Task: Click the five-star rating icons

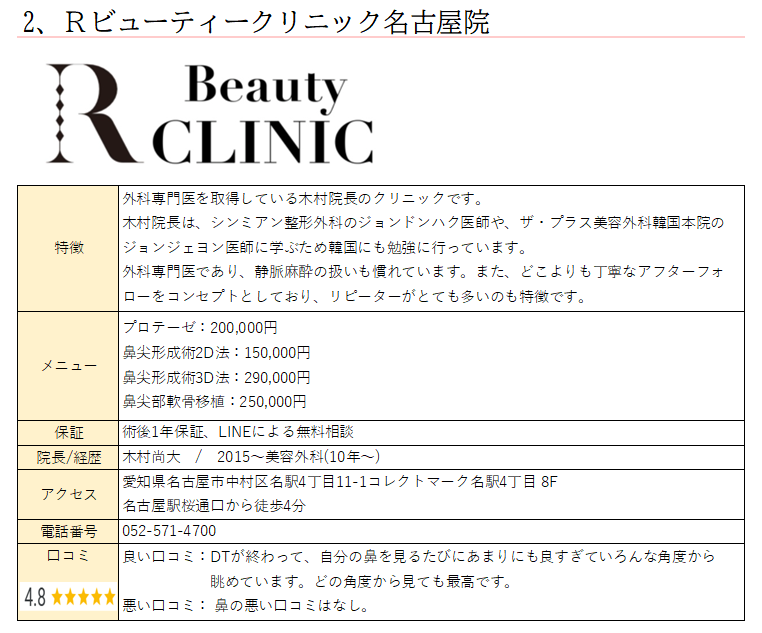Action: (83, 598)
